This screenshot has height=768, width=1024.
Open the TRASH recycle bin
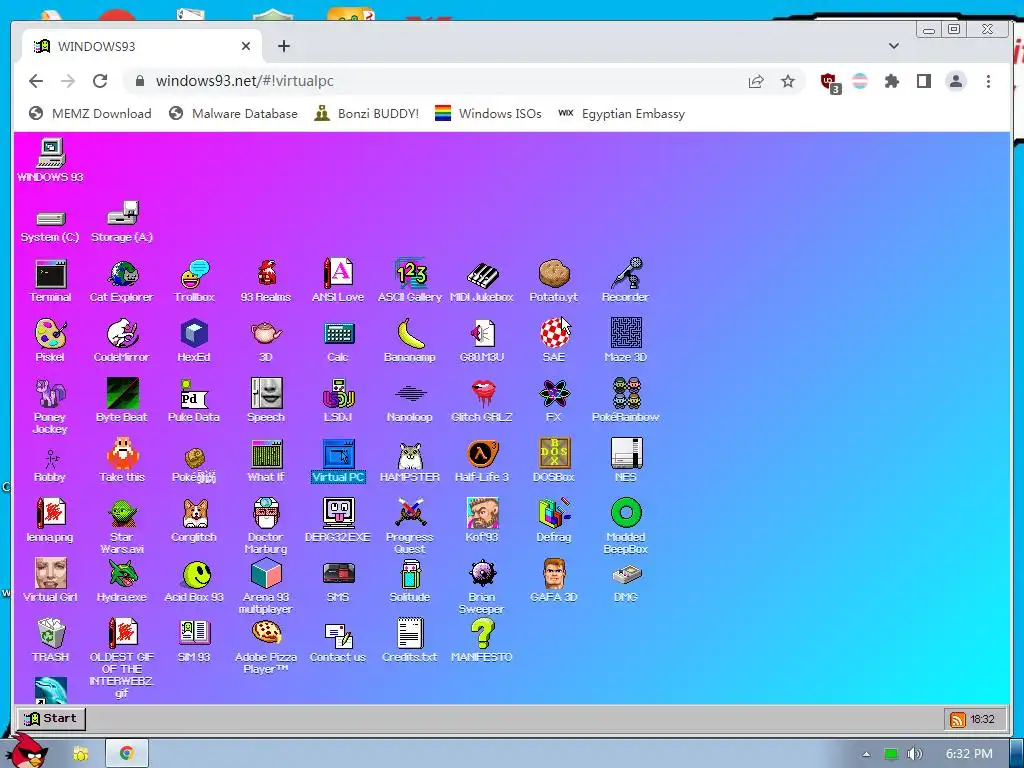click(x=50, y=641)
